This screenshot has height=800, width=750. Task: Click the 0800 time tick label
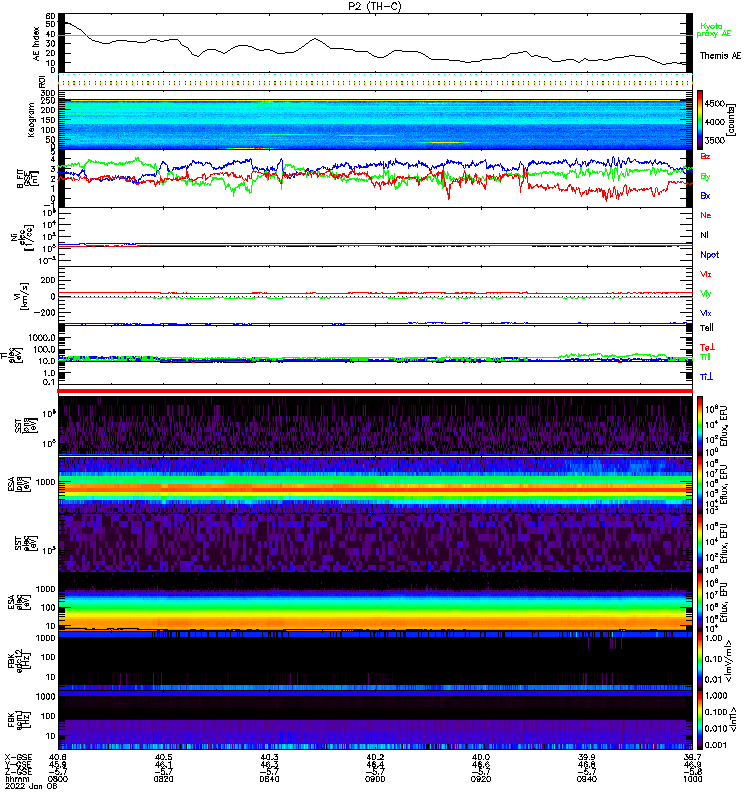coord(58,779)
